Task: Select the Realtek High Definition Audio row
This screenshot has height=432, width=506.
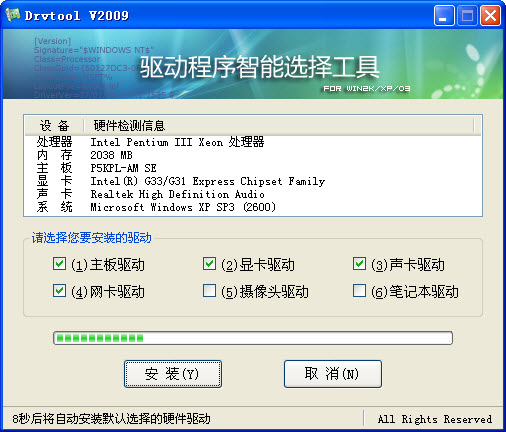Action: pyautogui.click(x=253, y=194)
